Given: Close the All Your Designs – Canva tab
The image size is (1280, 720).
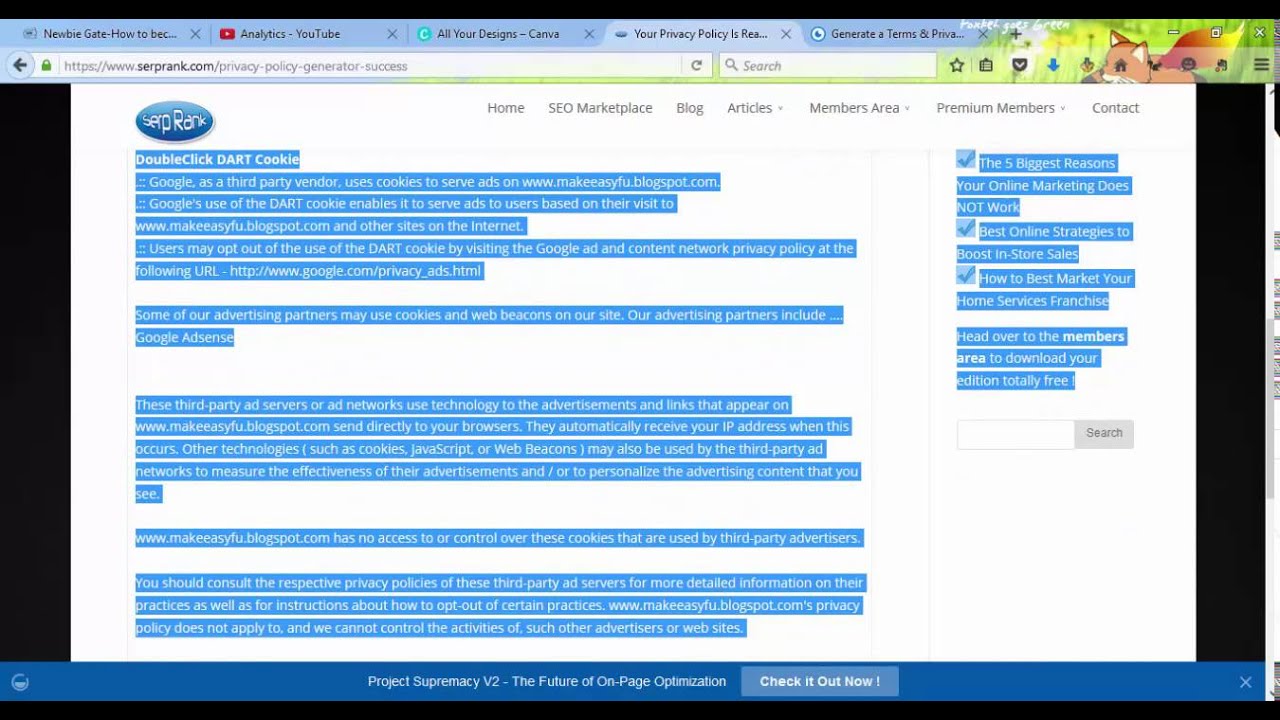Looking at the screenshot, I should (589, 34).
